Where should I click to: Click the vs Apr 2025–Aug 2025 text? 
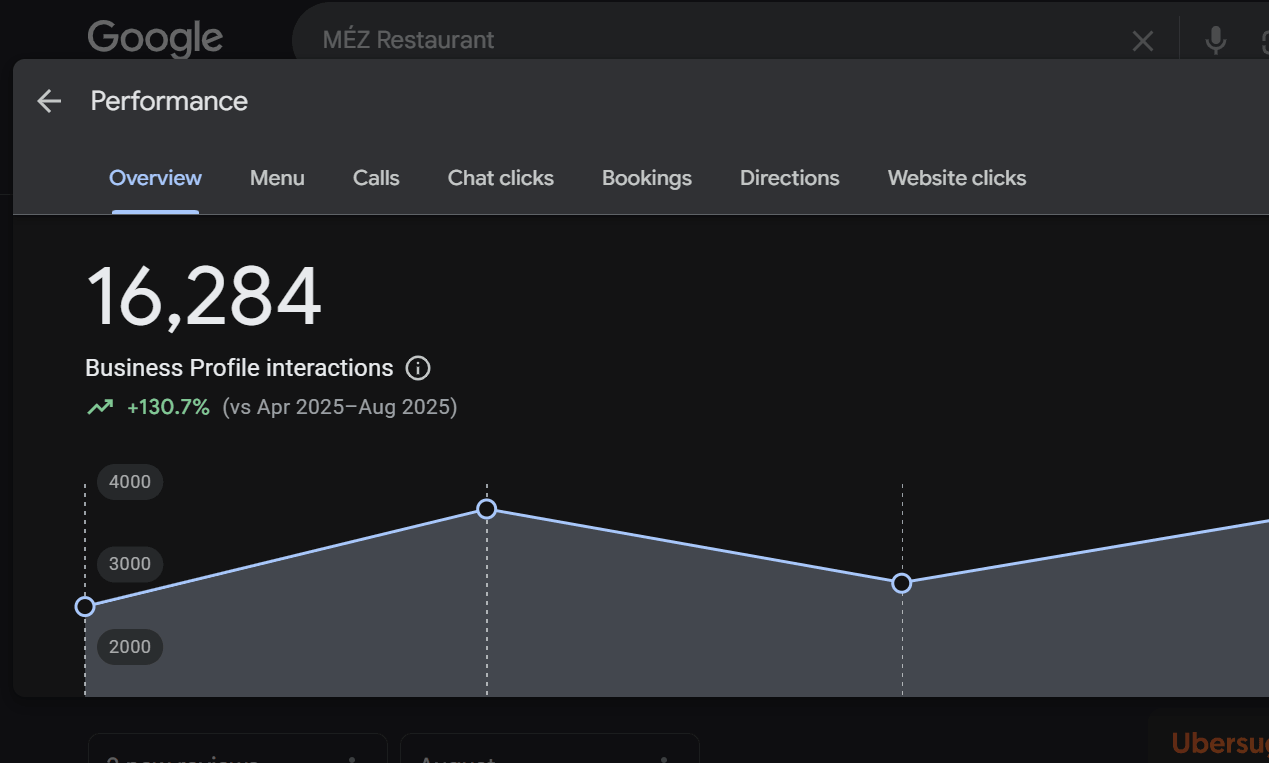339,407
